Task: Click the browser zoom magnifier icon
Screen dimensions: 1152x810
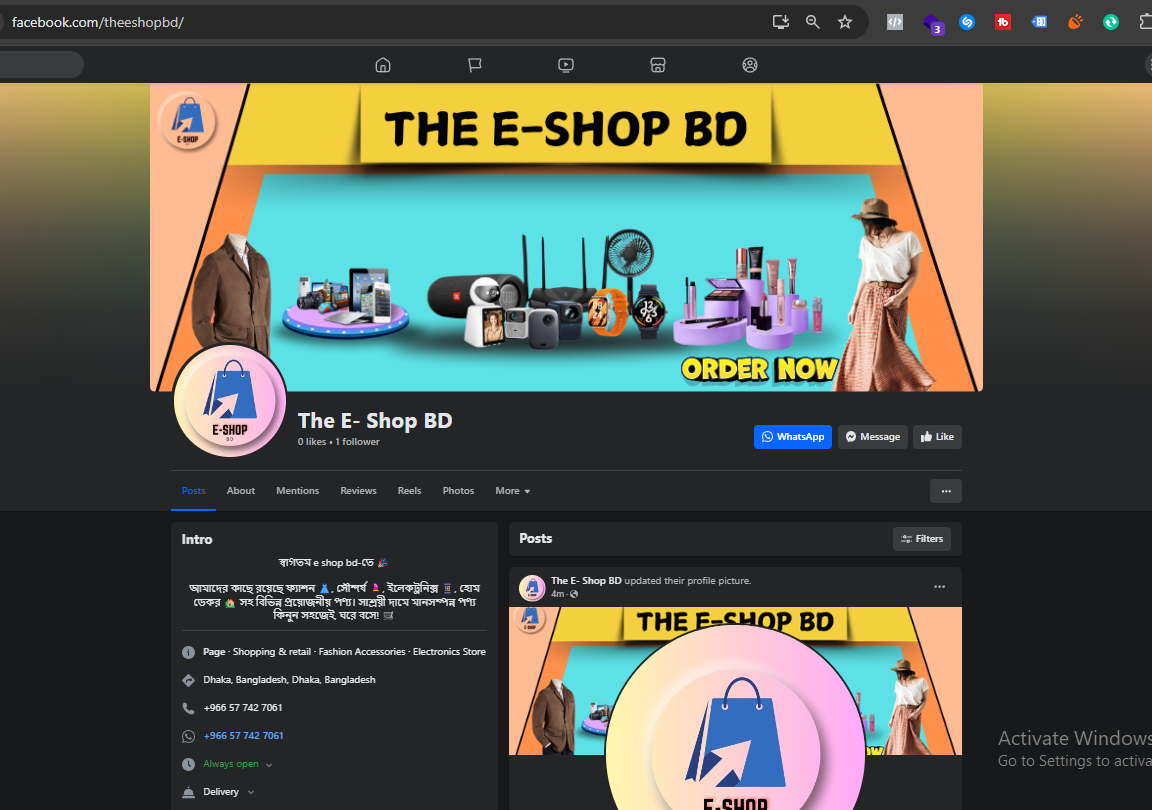Action: pyautogui.click(x=813, y=22)
